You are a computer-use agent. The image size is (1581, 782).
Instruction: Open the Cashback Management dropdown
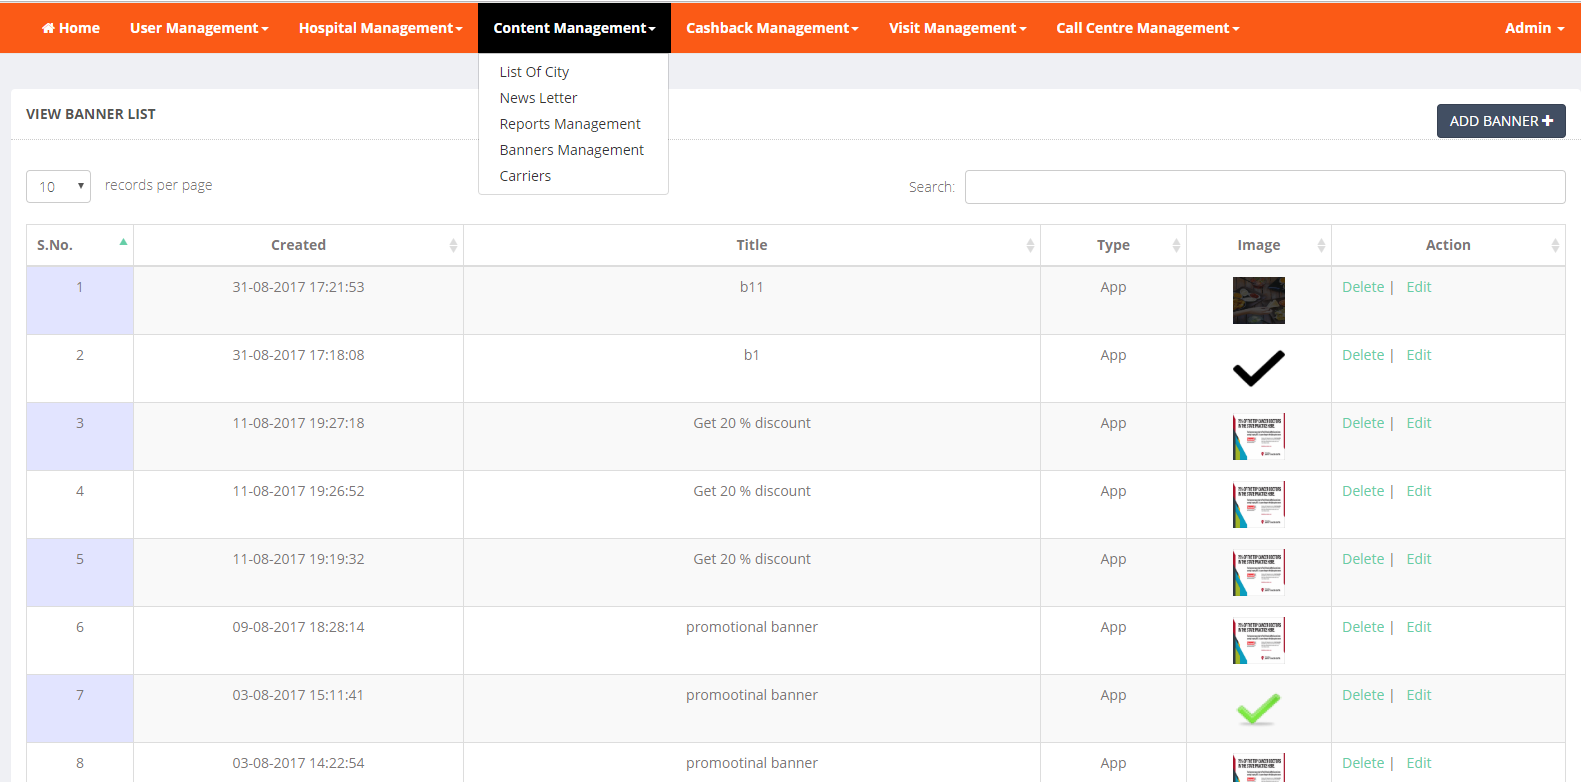click(772, 28)
